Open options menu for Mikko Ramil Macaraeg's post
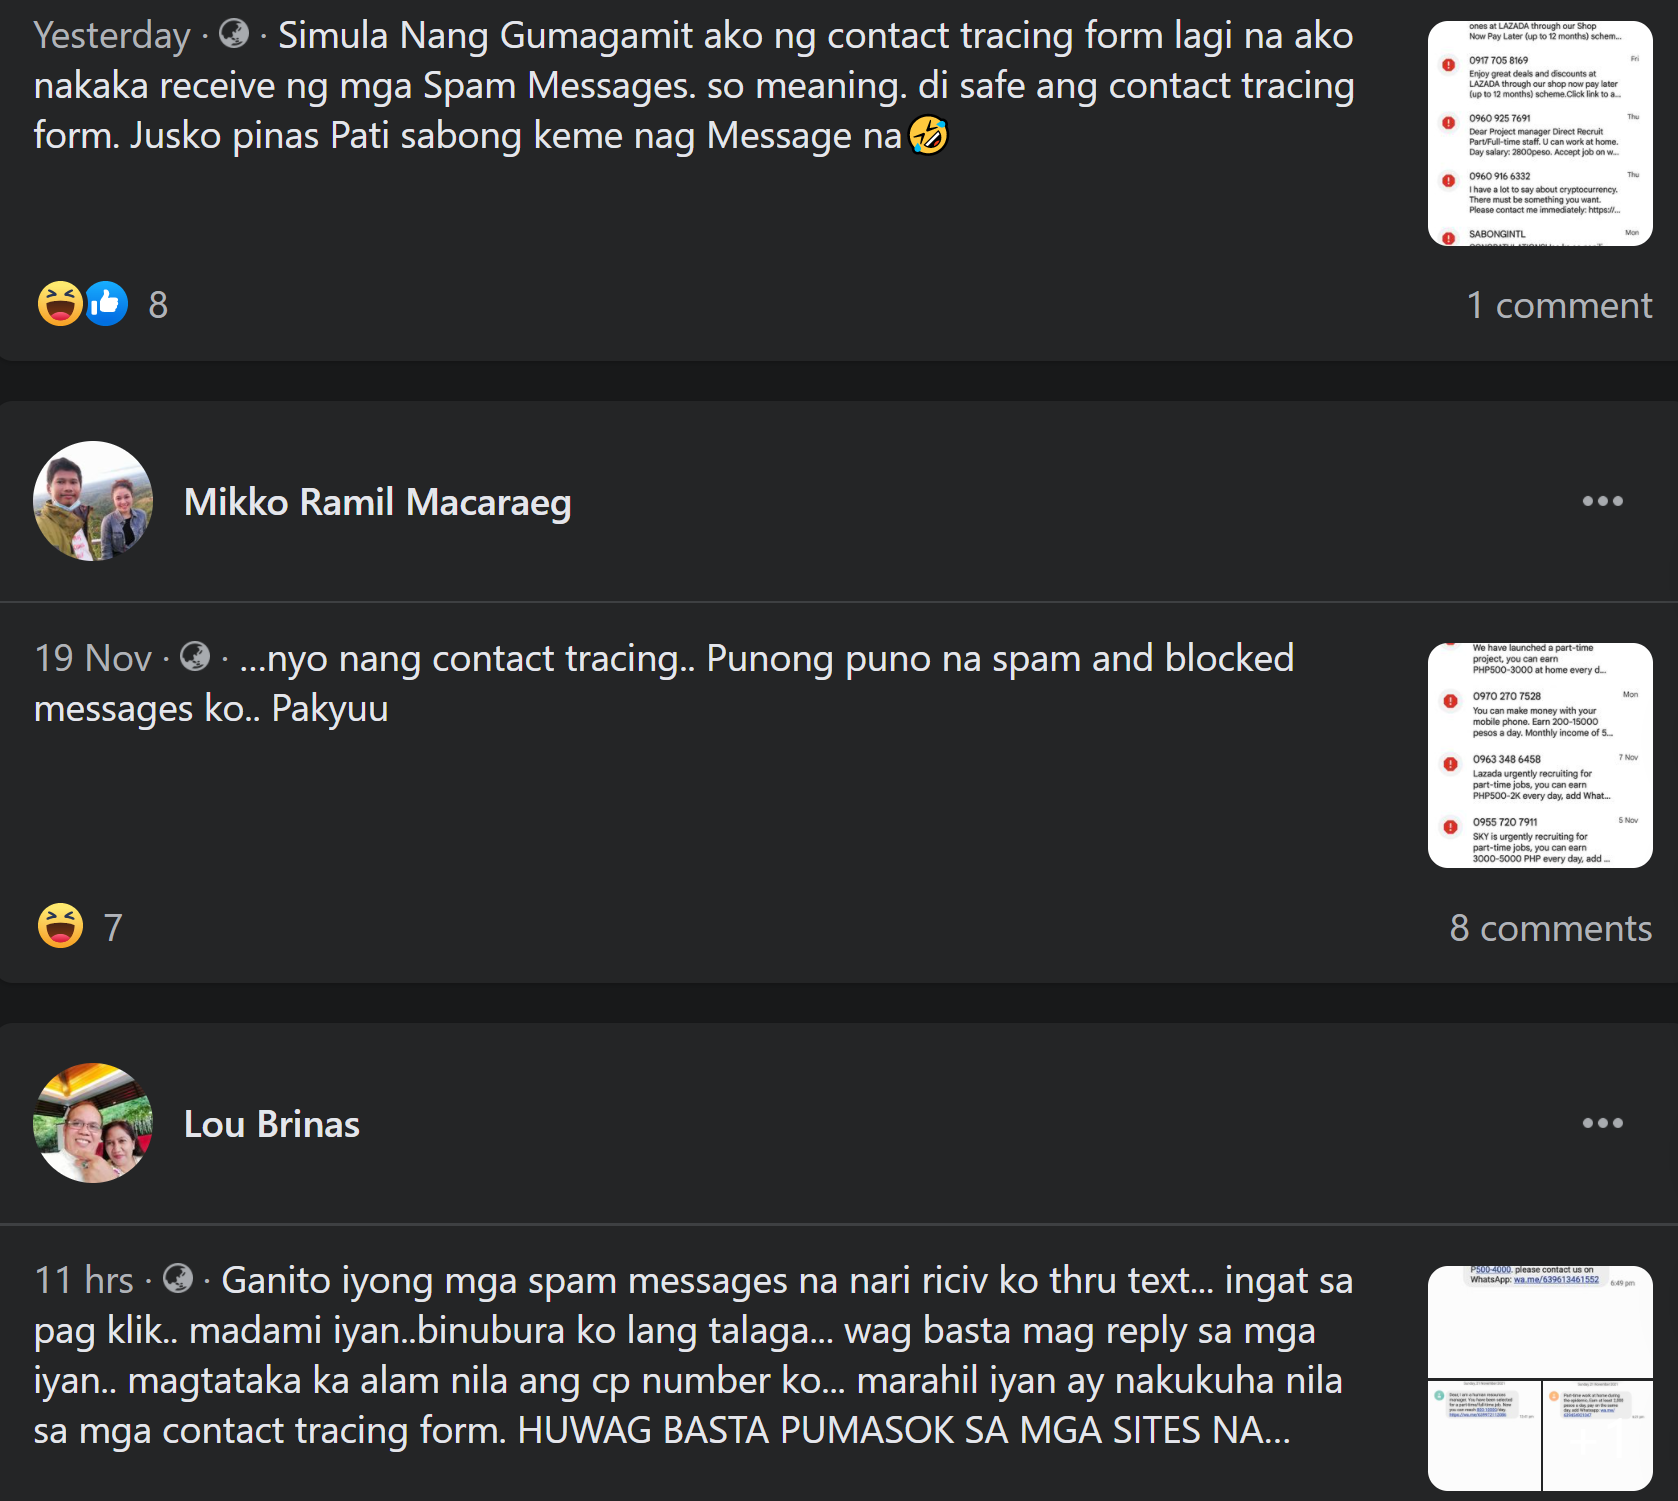Image resolution: width=1678 pixels, height=1501 pixels. (1602, 501)
